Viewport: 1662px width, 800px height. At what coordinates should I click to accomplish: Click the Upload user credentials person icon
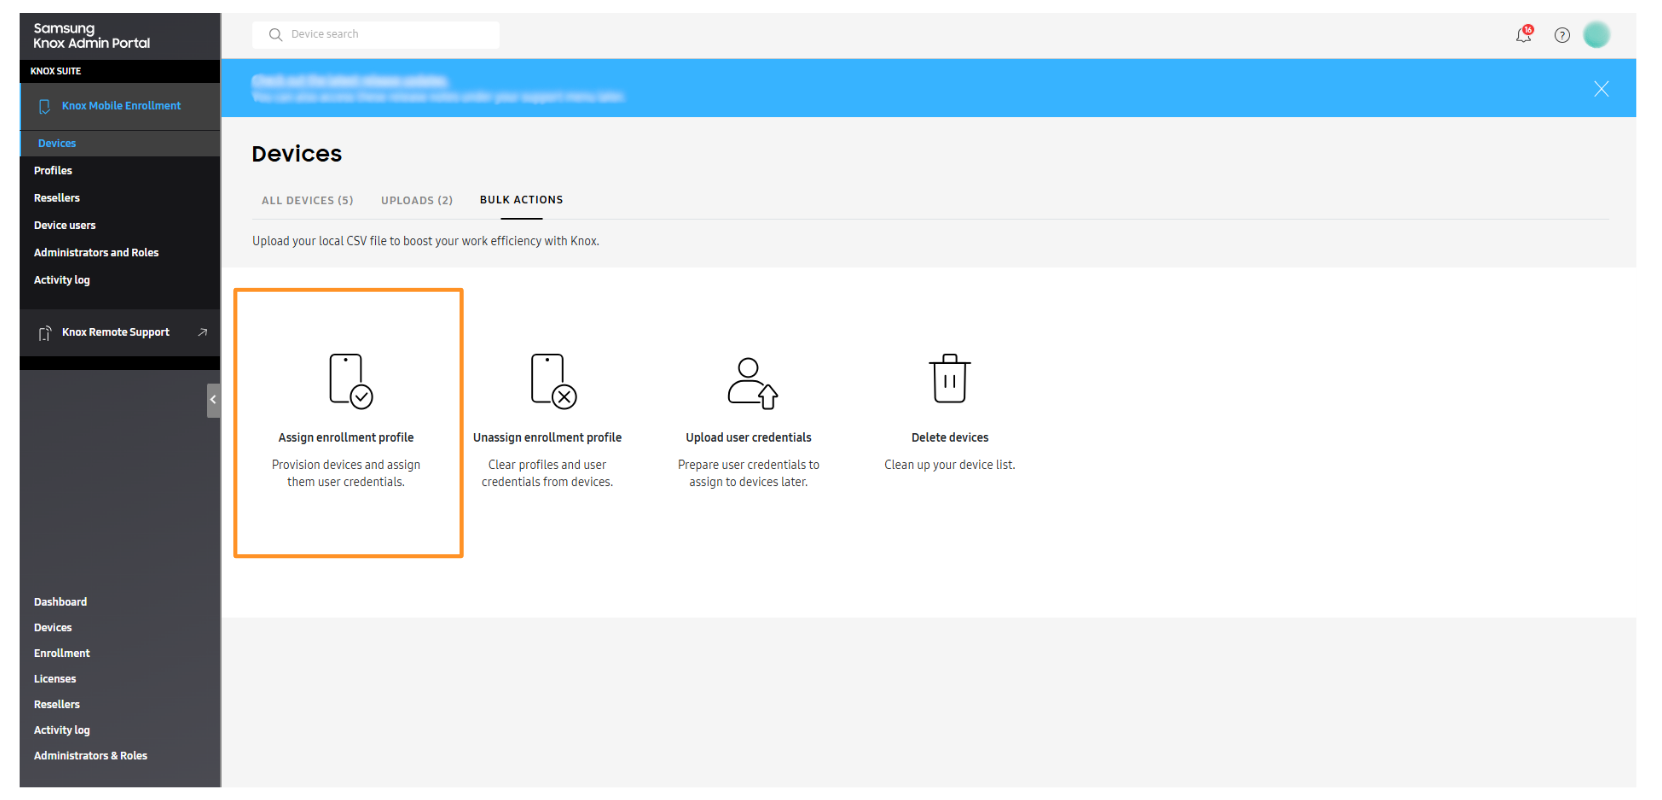pos(751,382)
